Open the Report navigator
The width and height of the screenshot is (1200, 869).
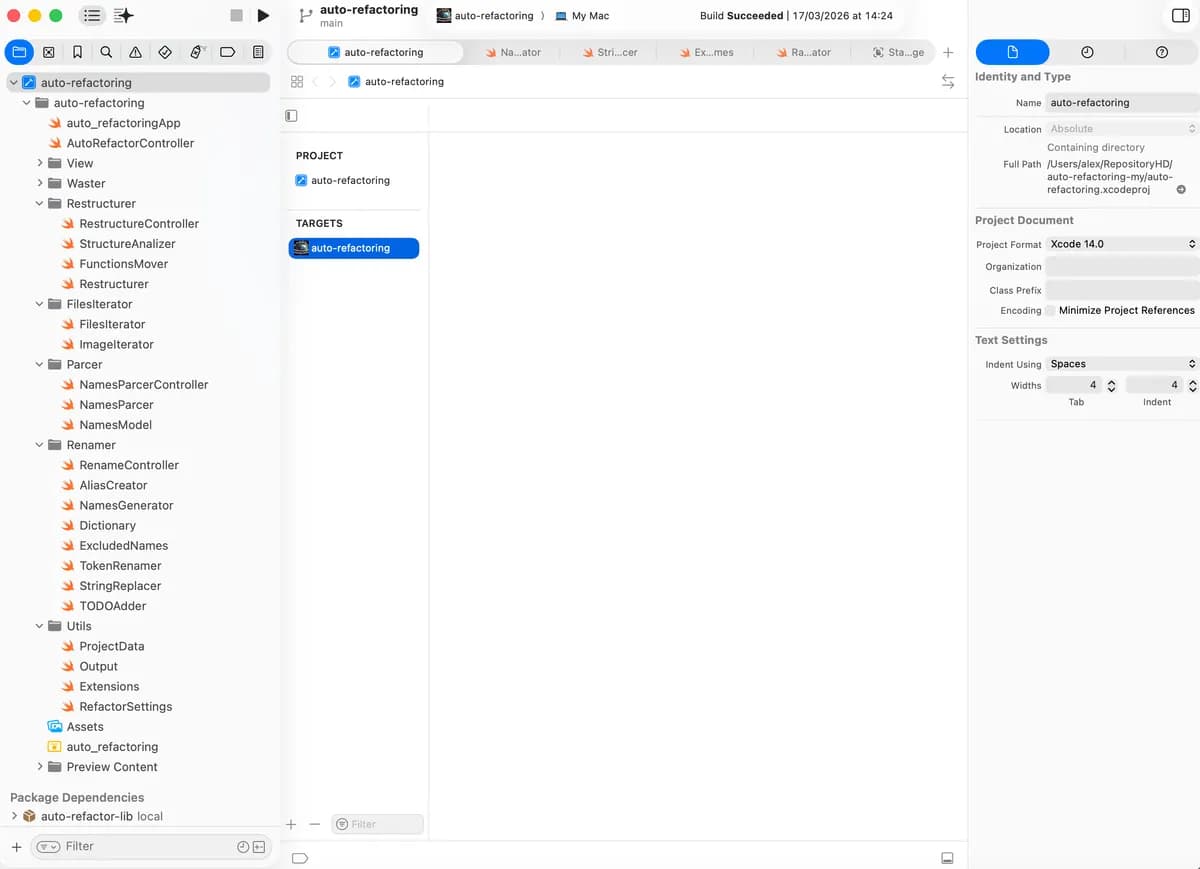[x=258, y=52]
